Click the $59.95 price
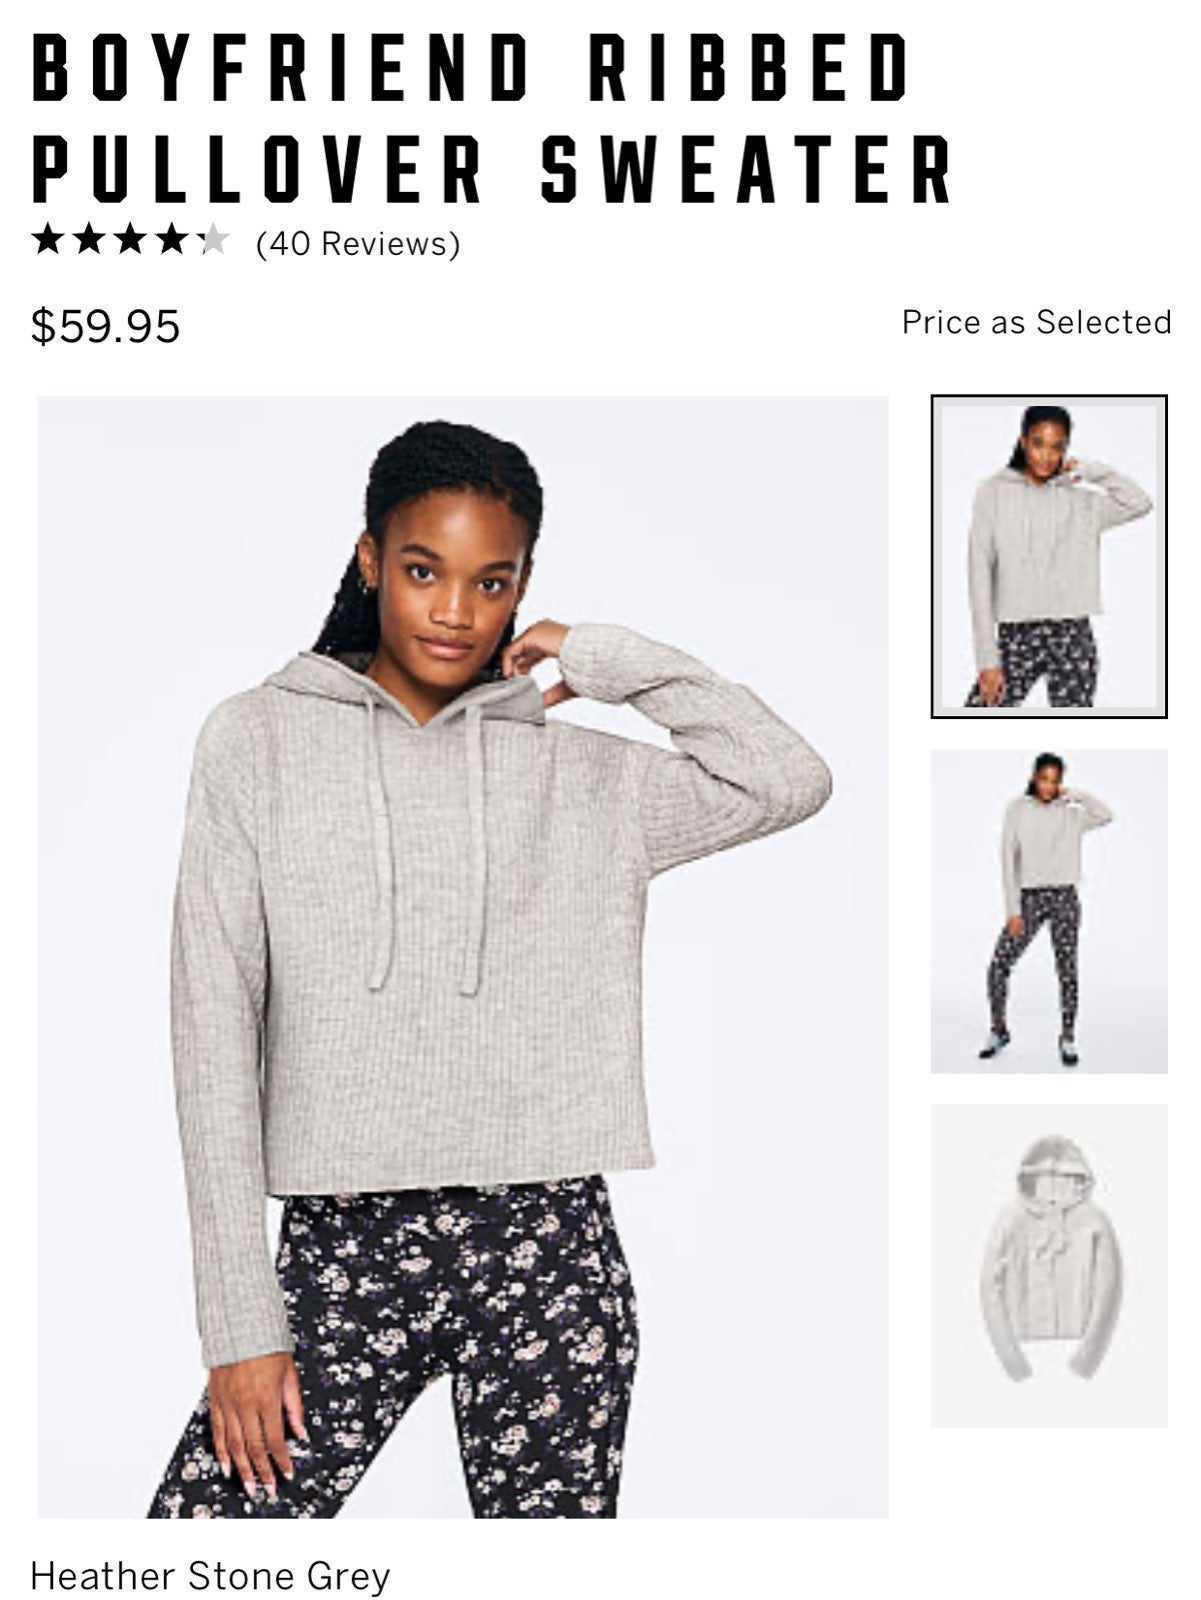 point(105,326)
